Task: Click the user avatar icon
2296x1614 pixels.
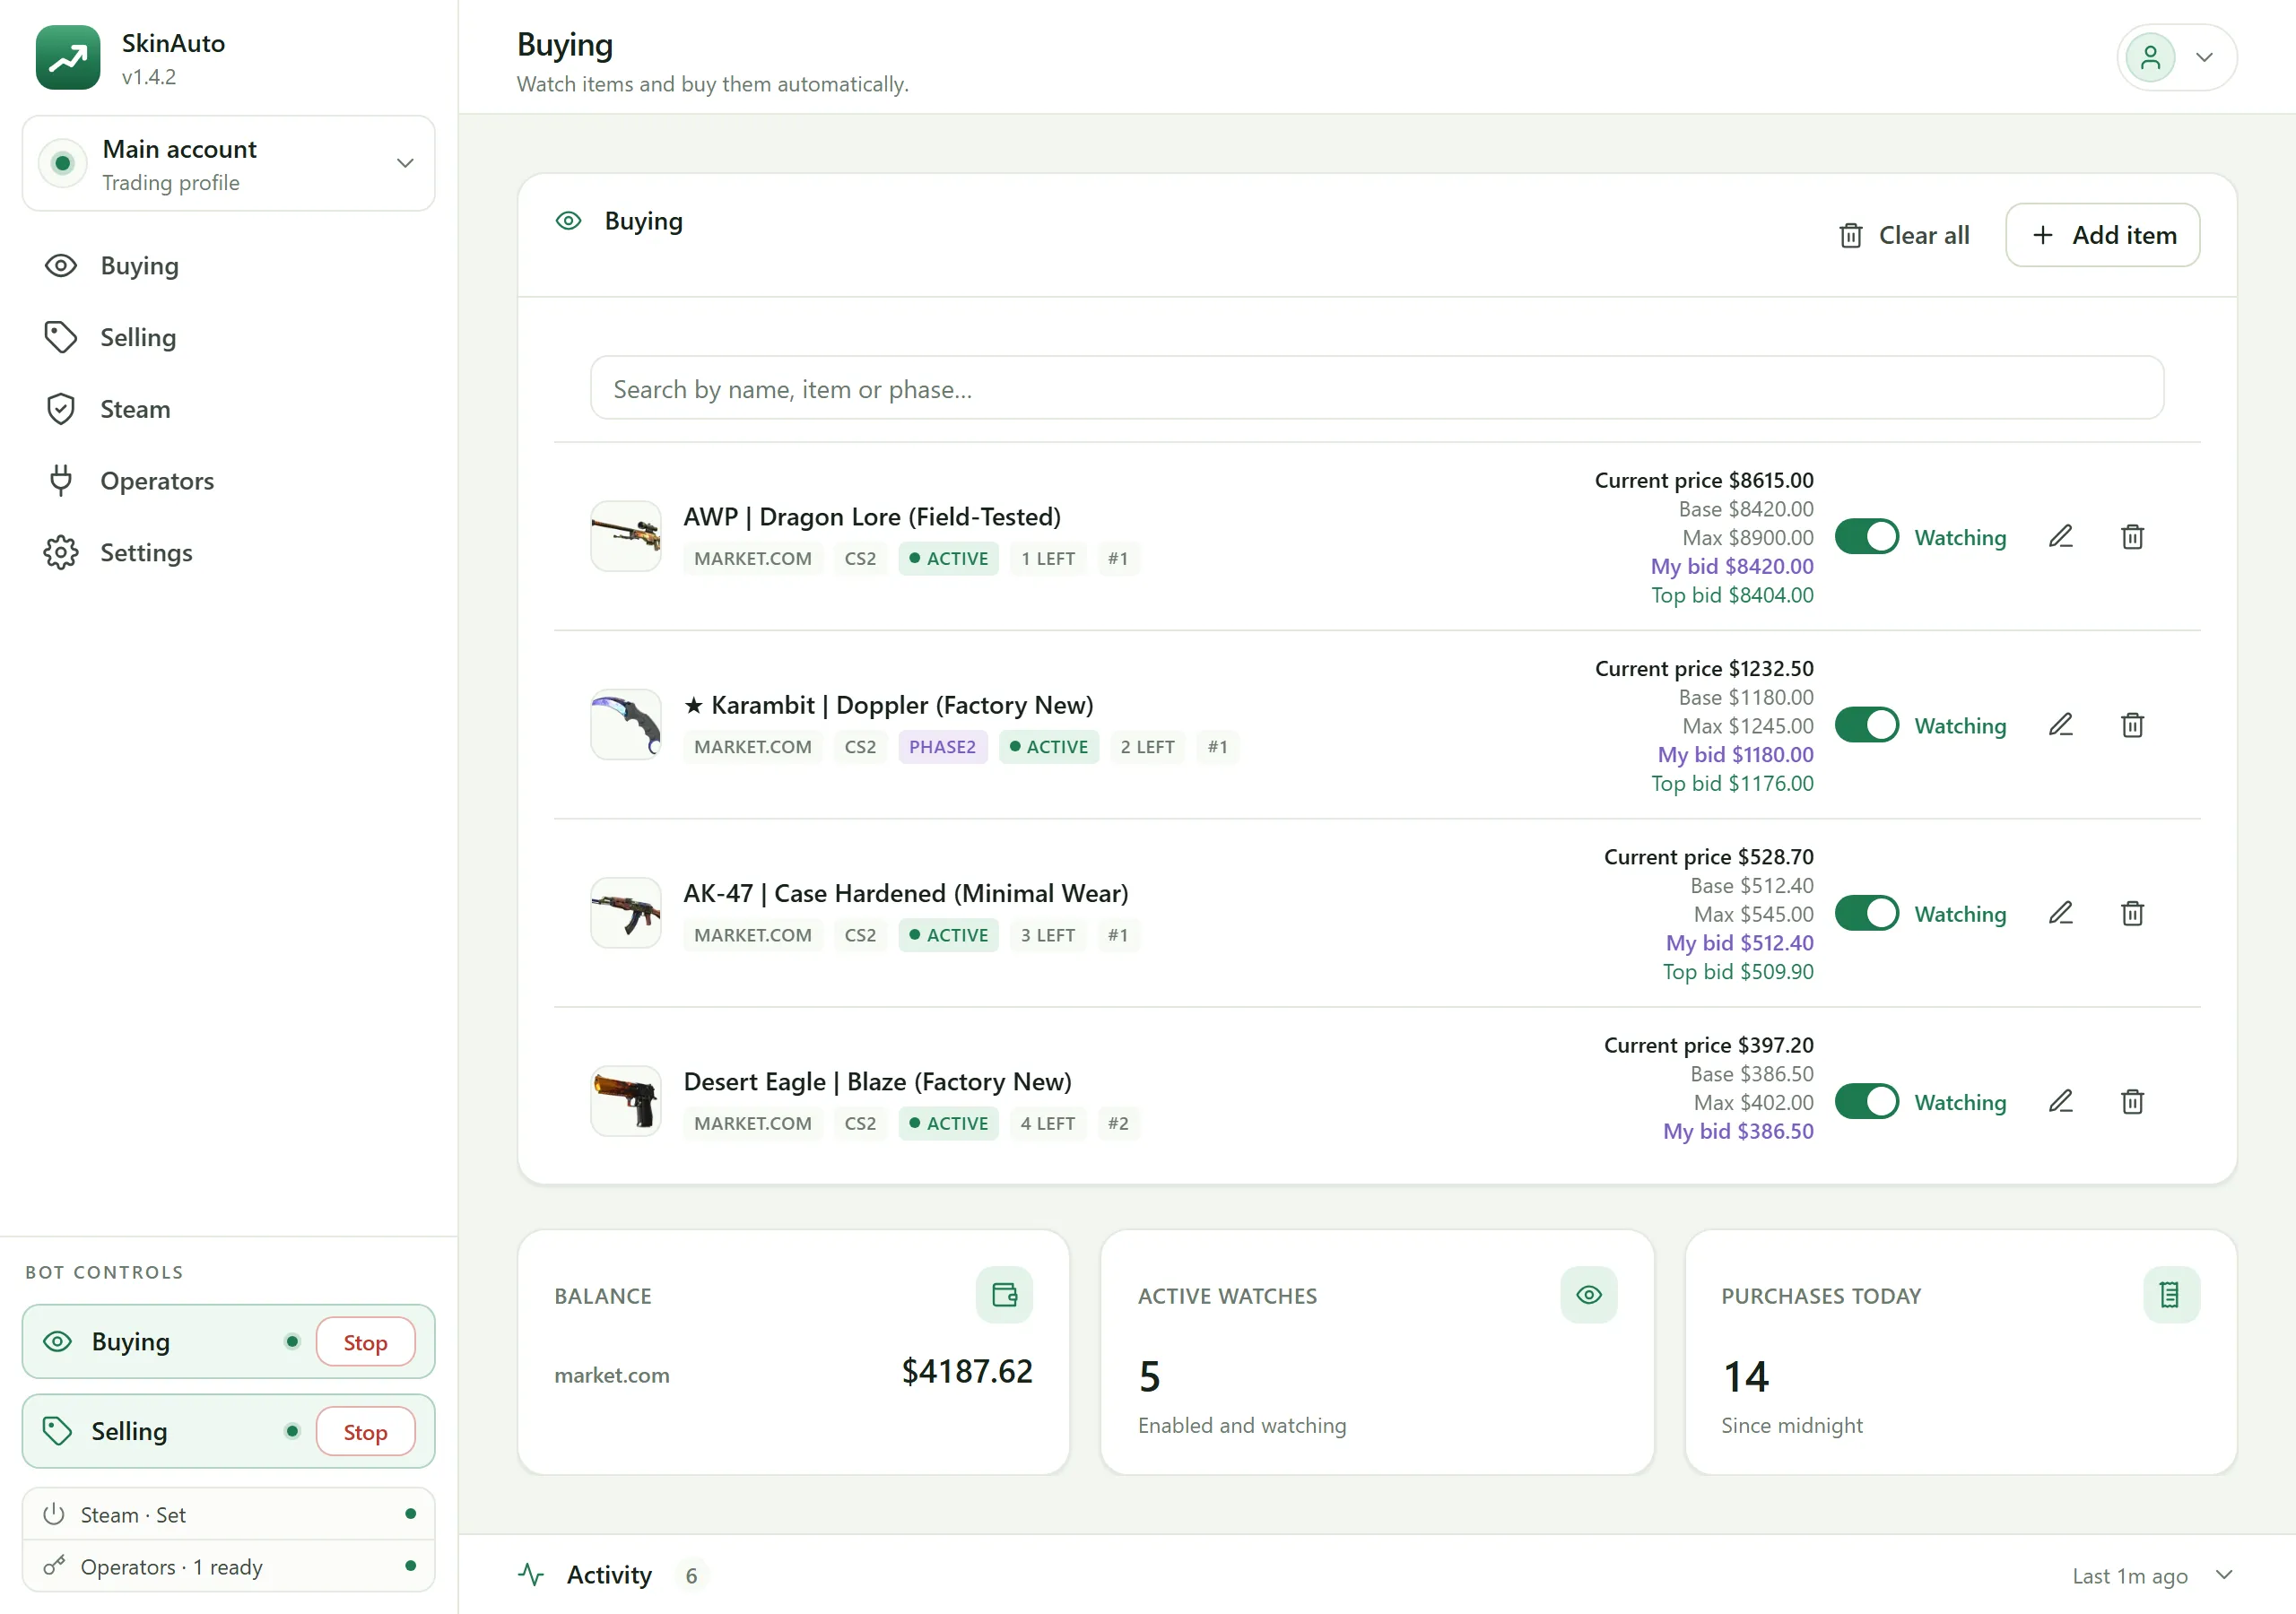Action: pos(2150,58)
